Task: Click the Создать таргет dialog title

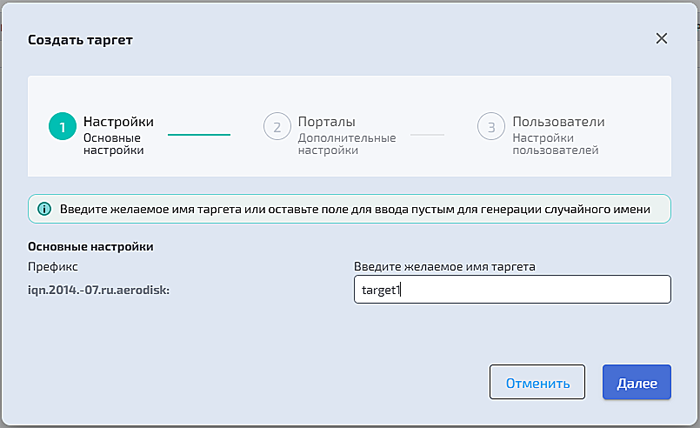Action: click(80, 40)
